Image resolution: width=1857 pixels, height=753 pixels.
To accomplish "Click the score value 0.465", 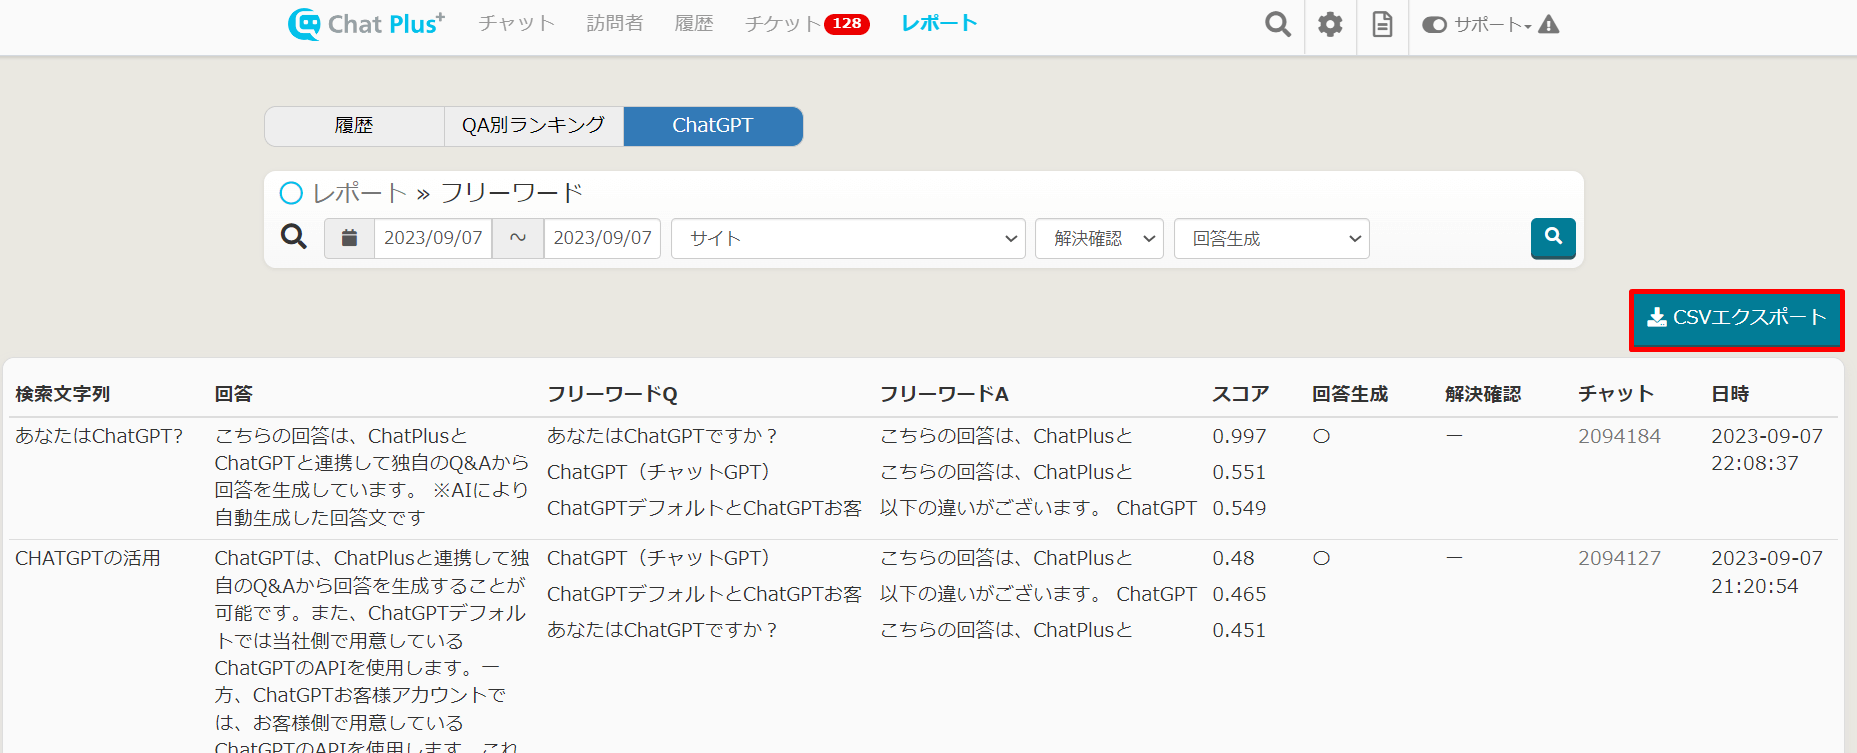I will pos(1239,594).
